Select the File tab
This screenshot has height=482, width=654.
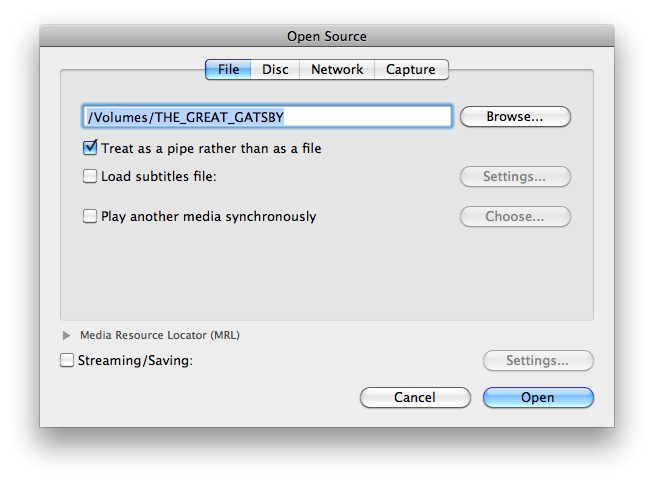pos(228,69)
